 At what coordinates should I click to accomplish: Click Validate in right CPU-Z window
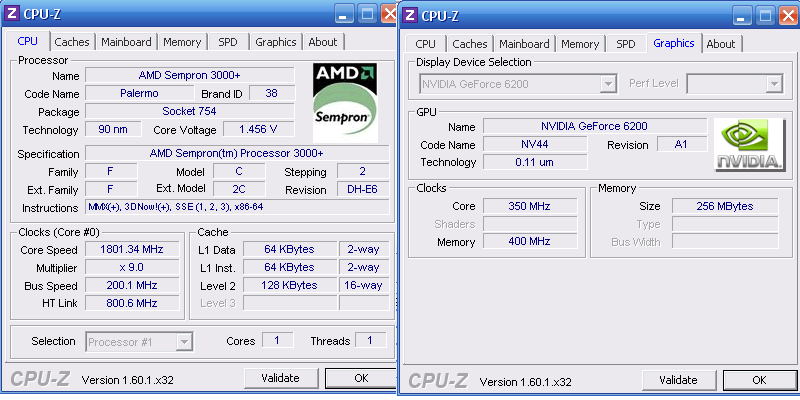678,380
